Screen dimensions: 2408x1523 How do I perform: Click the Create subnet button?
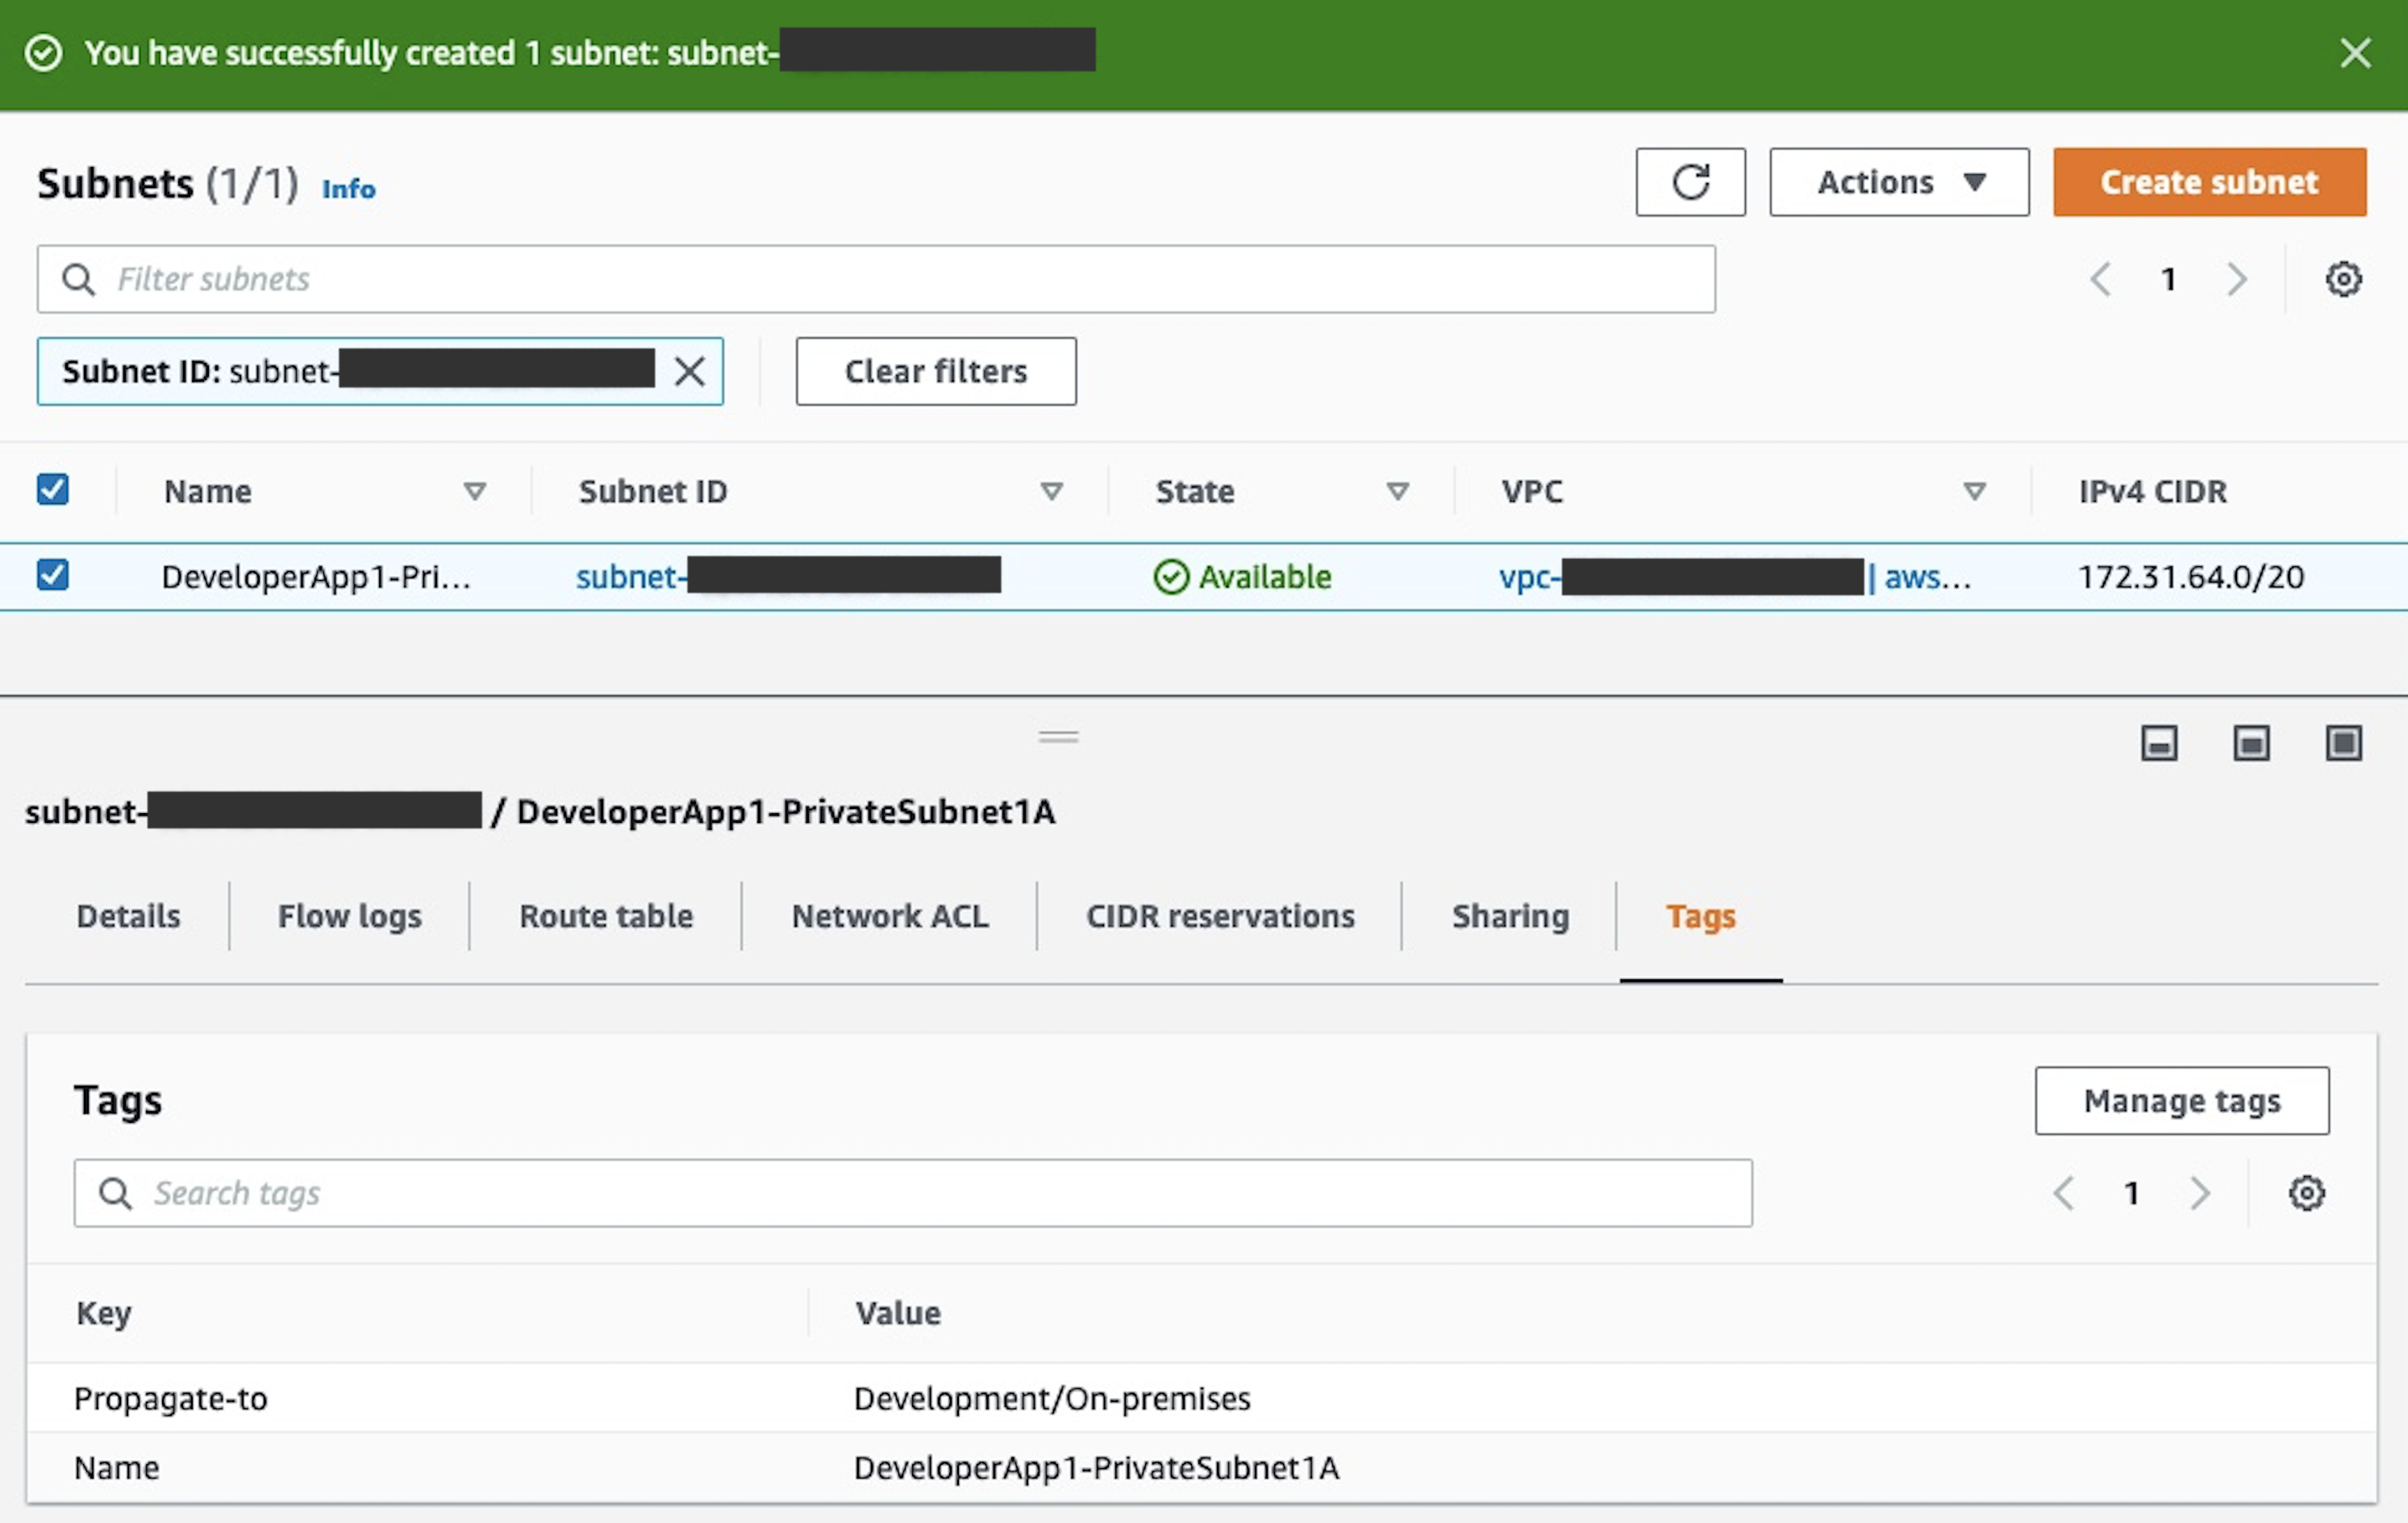2209,182
